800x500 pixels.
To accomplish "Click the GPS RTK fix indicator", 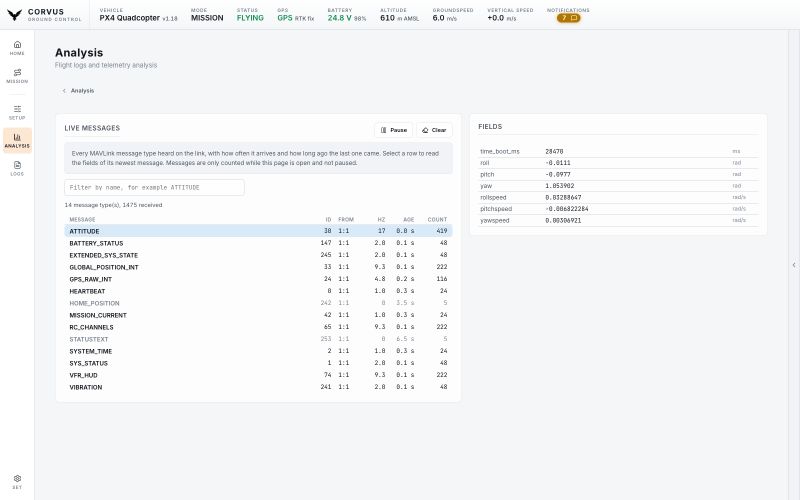I will (x=296, y=18).
